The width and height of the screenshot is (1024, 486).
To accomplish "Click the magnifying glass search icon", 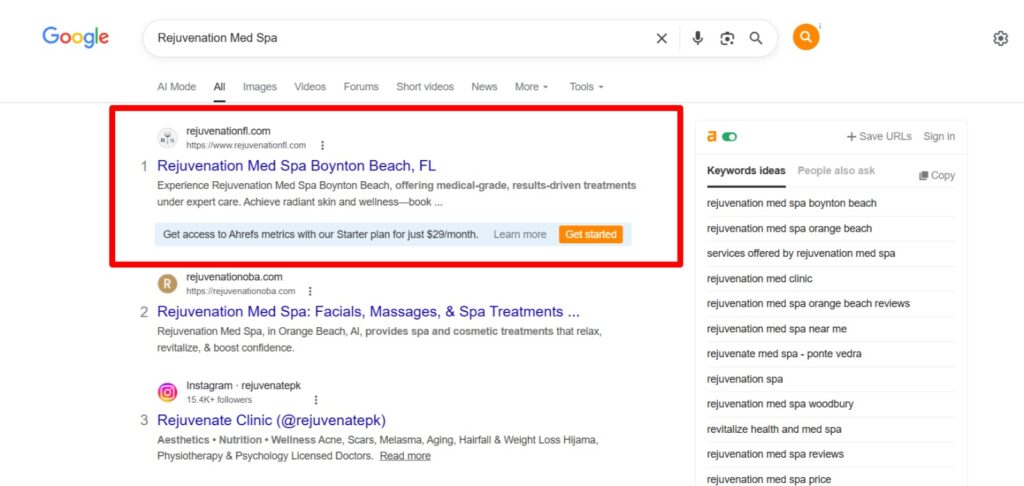I will click(x=756, y=38).
